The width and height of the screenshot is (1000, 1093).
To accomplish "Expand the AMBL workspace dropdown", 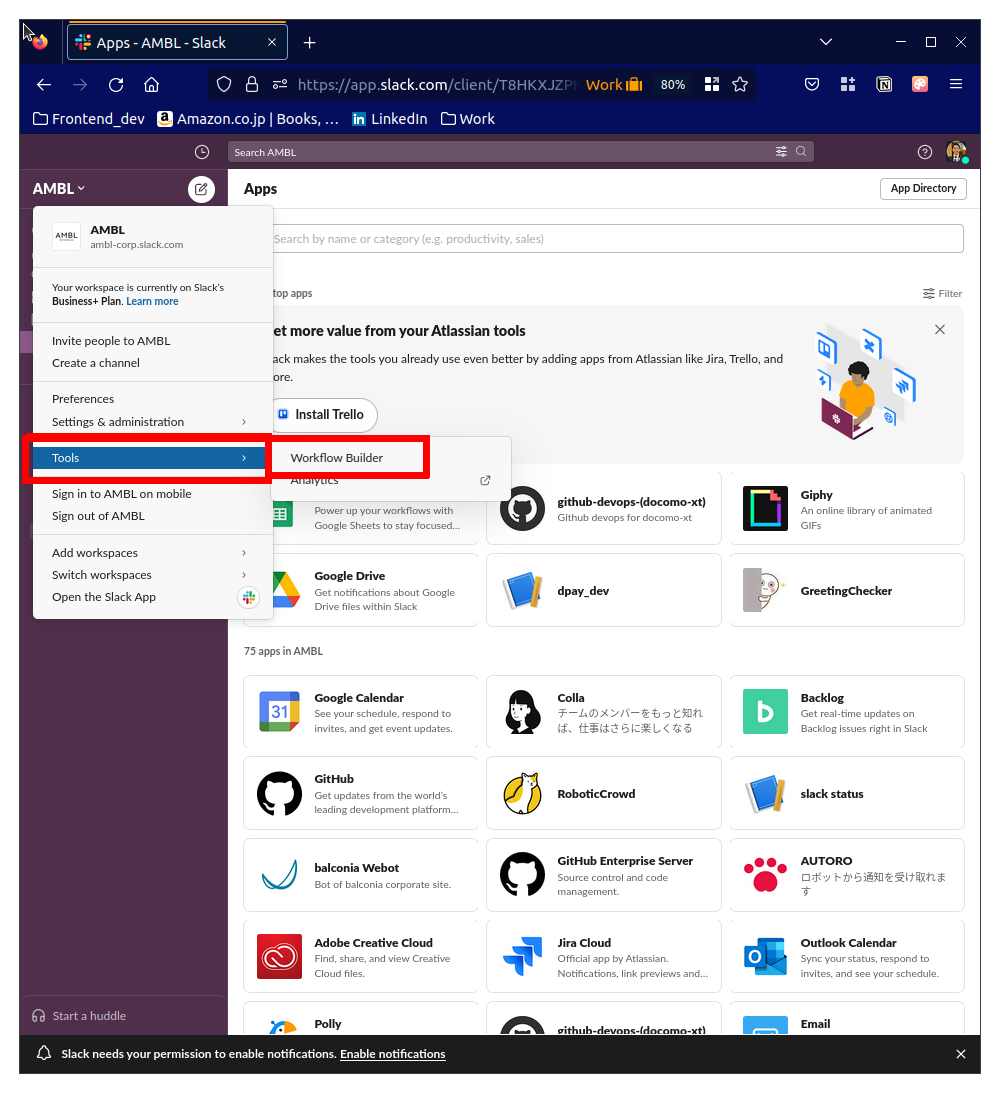I will (59, 189).
